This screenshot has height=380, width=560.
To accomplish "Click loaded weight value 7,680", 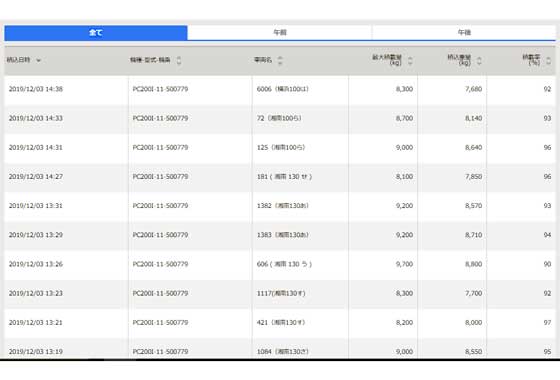I will (x=474, y=89).
